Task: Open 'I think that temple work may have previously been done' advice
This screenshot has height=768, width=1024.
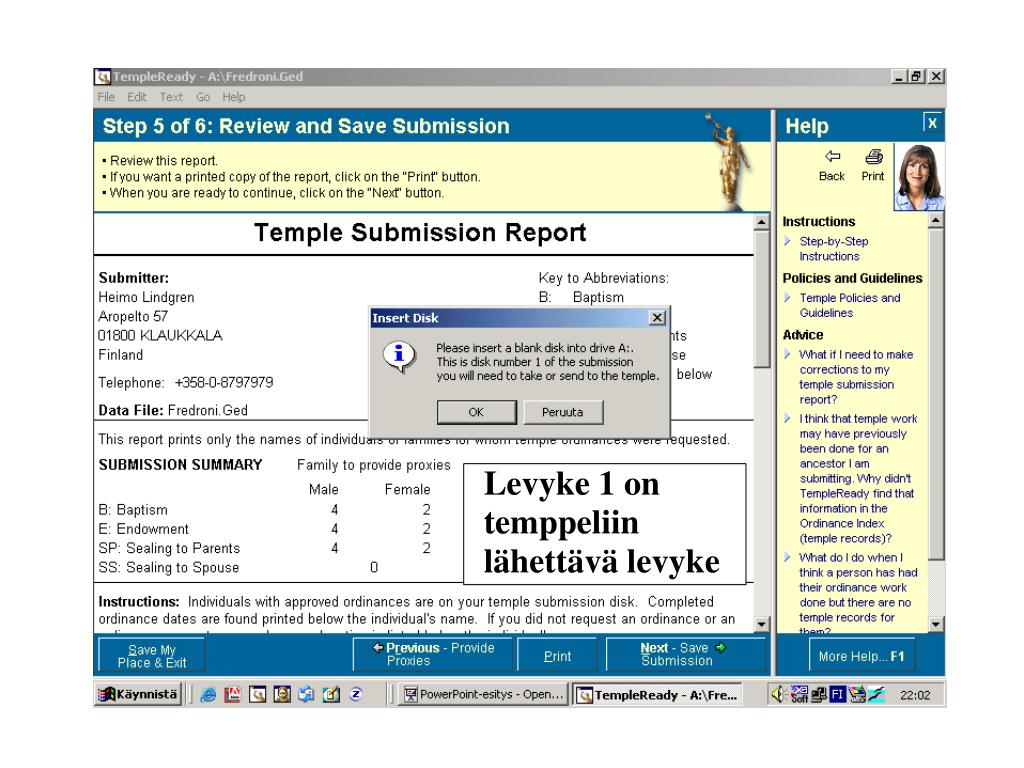Action: coord(858,479)
